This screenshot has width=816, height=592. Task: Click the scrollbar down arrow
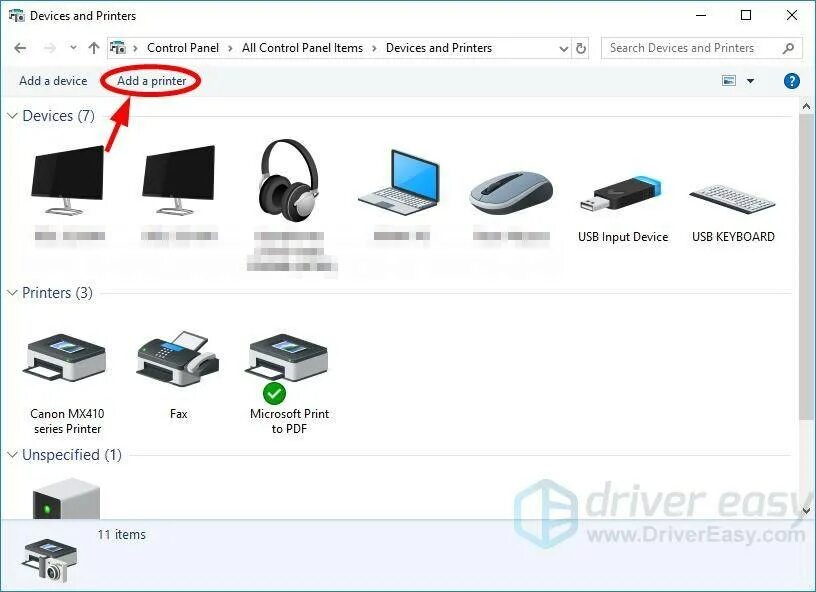click(x=806, y=511)
